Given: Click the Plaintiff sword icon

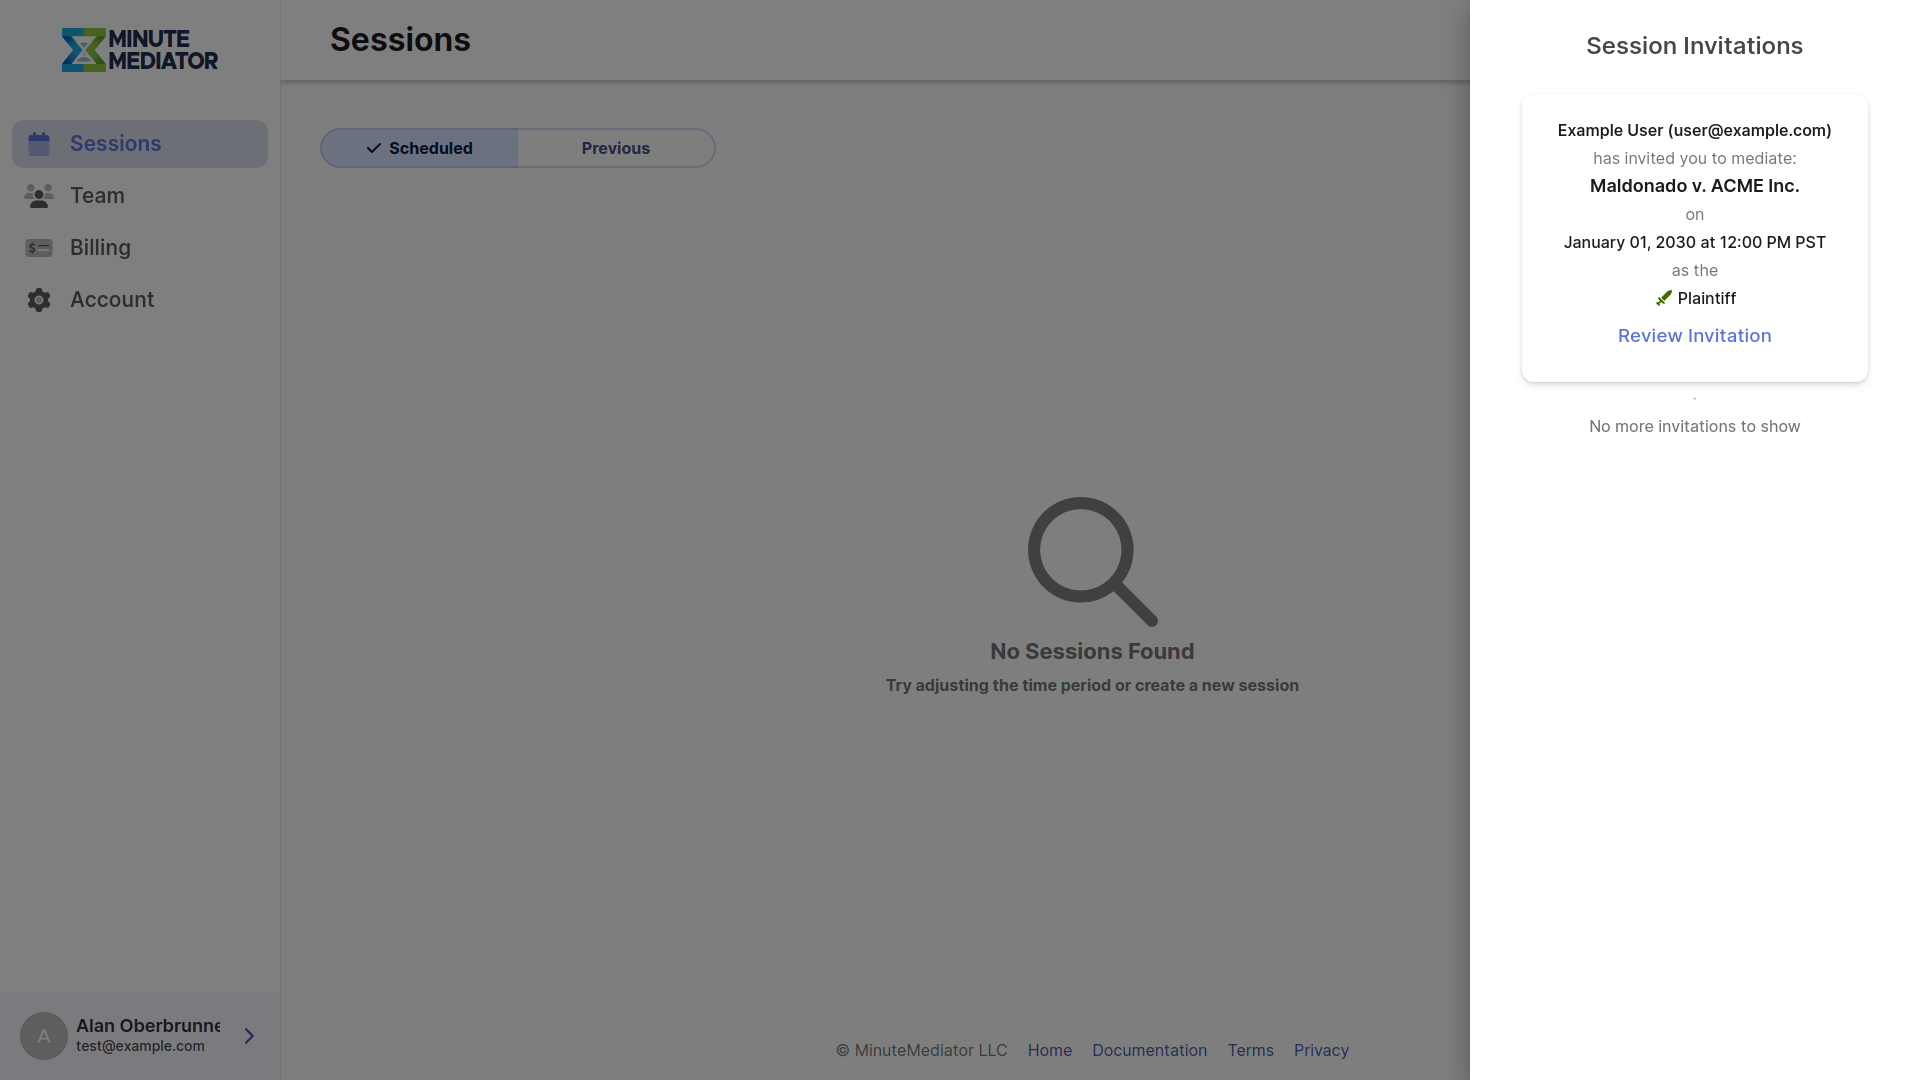Looking at the screenshot, I should pos(1664,298).
